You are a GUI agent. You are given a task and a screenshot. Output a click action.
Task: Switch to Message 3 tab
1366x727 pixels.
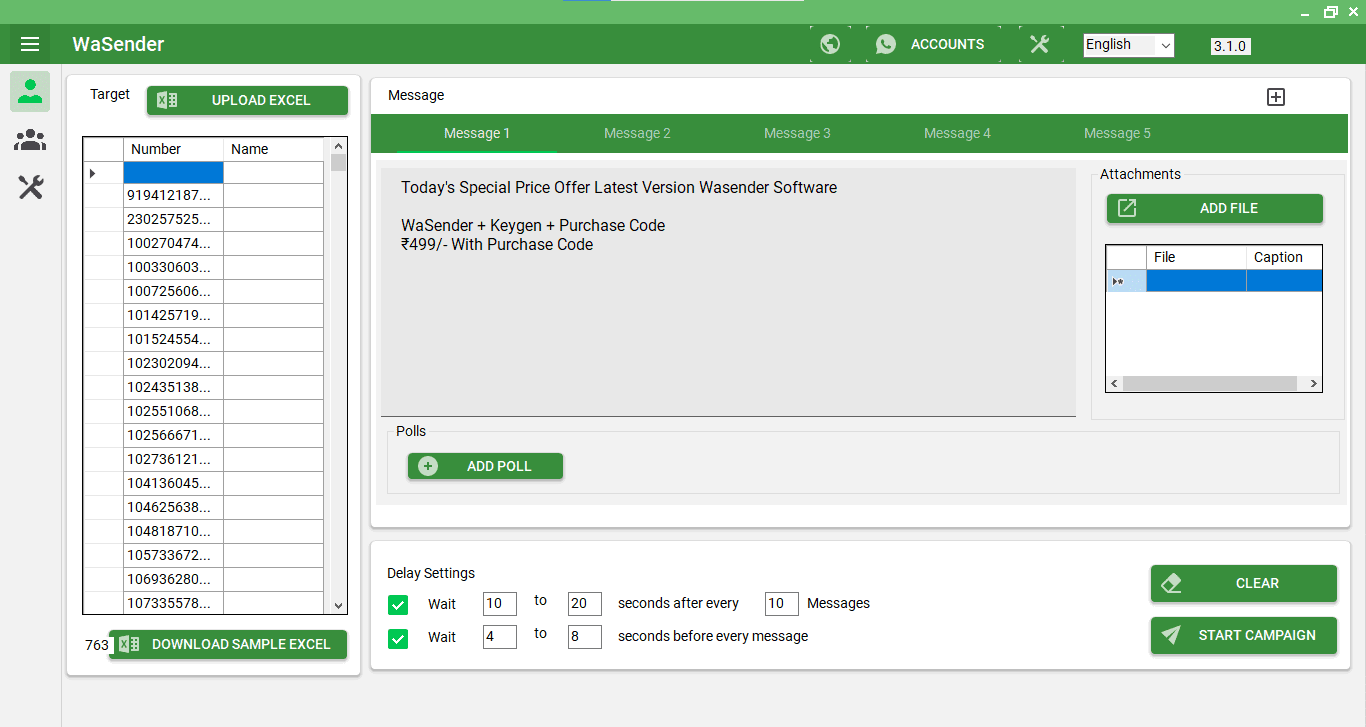click(x=797, y=133)
